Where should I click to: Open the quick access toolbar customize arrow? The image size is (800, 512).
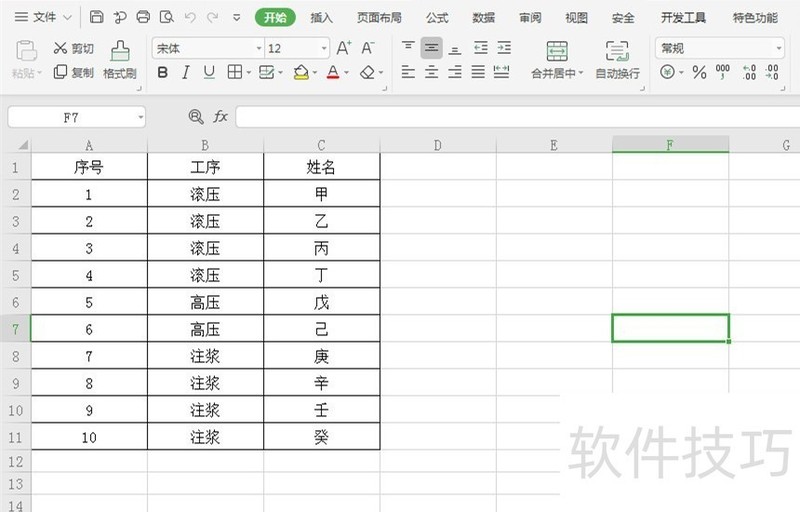pyautogui.click(x=236, y=17)
